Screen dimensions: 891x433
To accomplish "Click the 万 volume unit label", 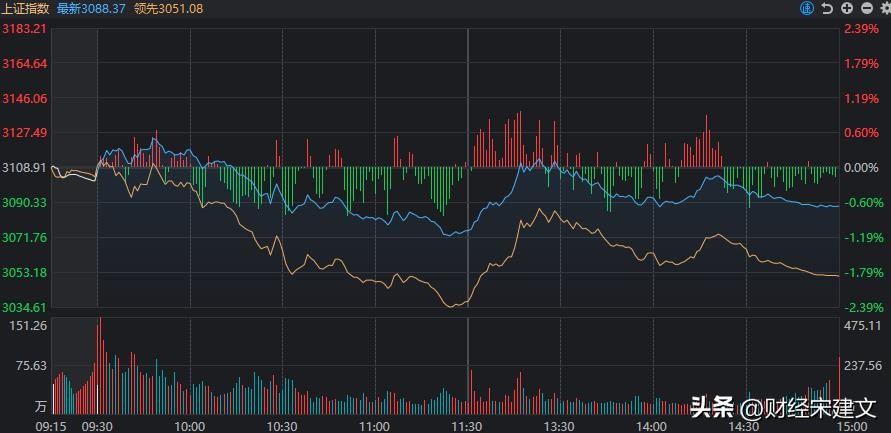I will pyautogui.click(x=41, y=407).
